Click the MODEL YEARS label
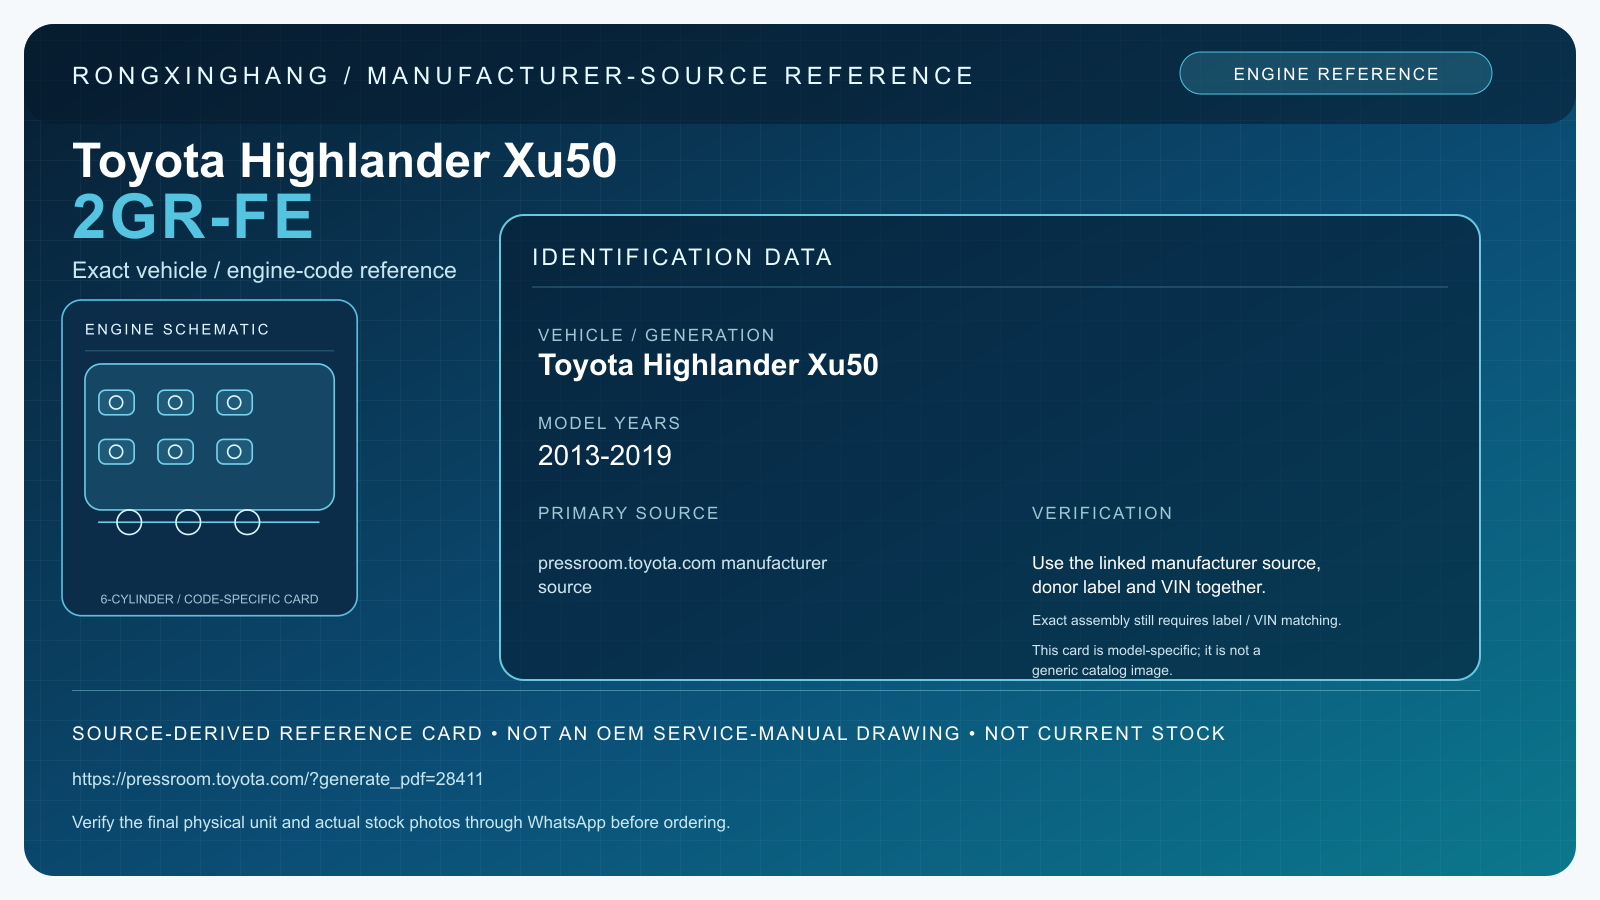Screen dimensions: 1600x900 tap(609, 423)
